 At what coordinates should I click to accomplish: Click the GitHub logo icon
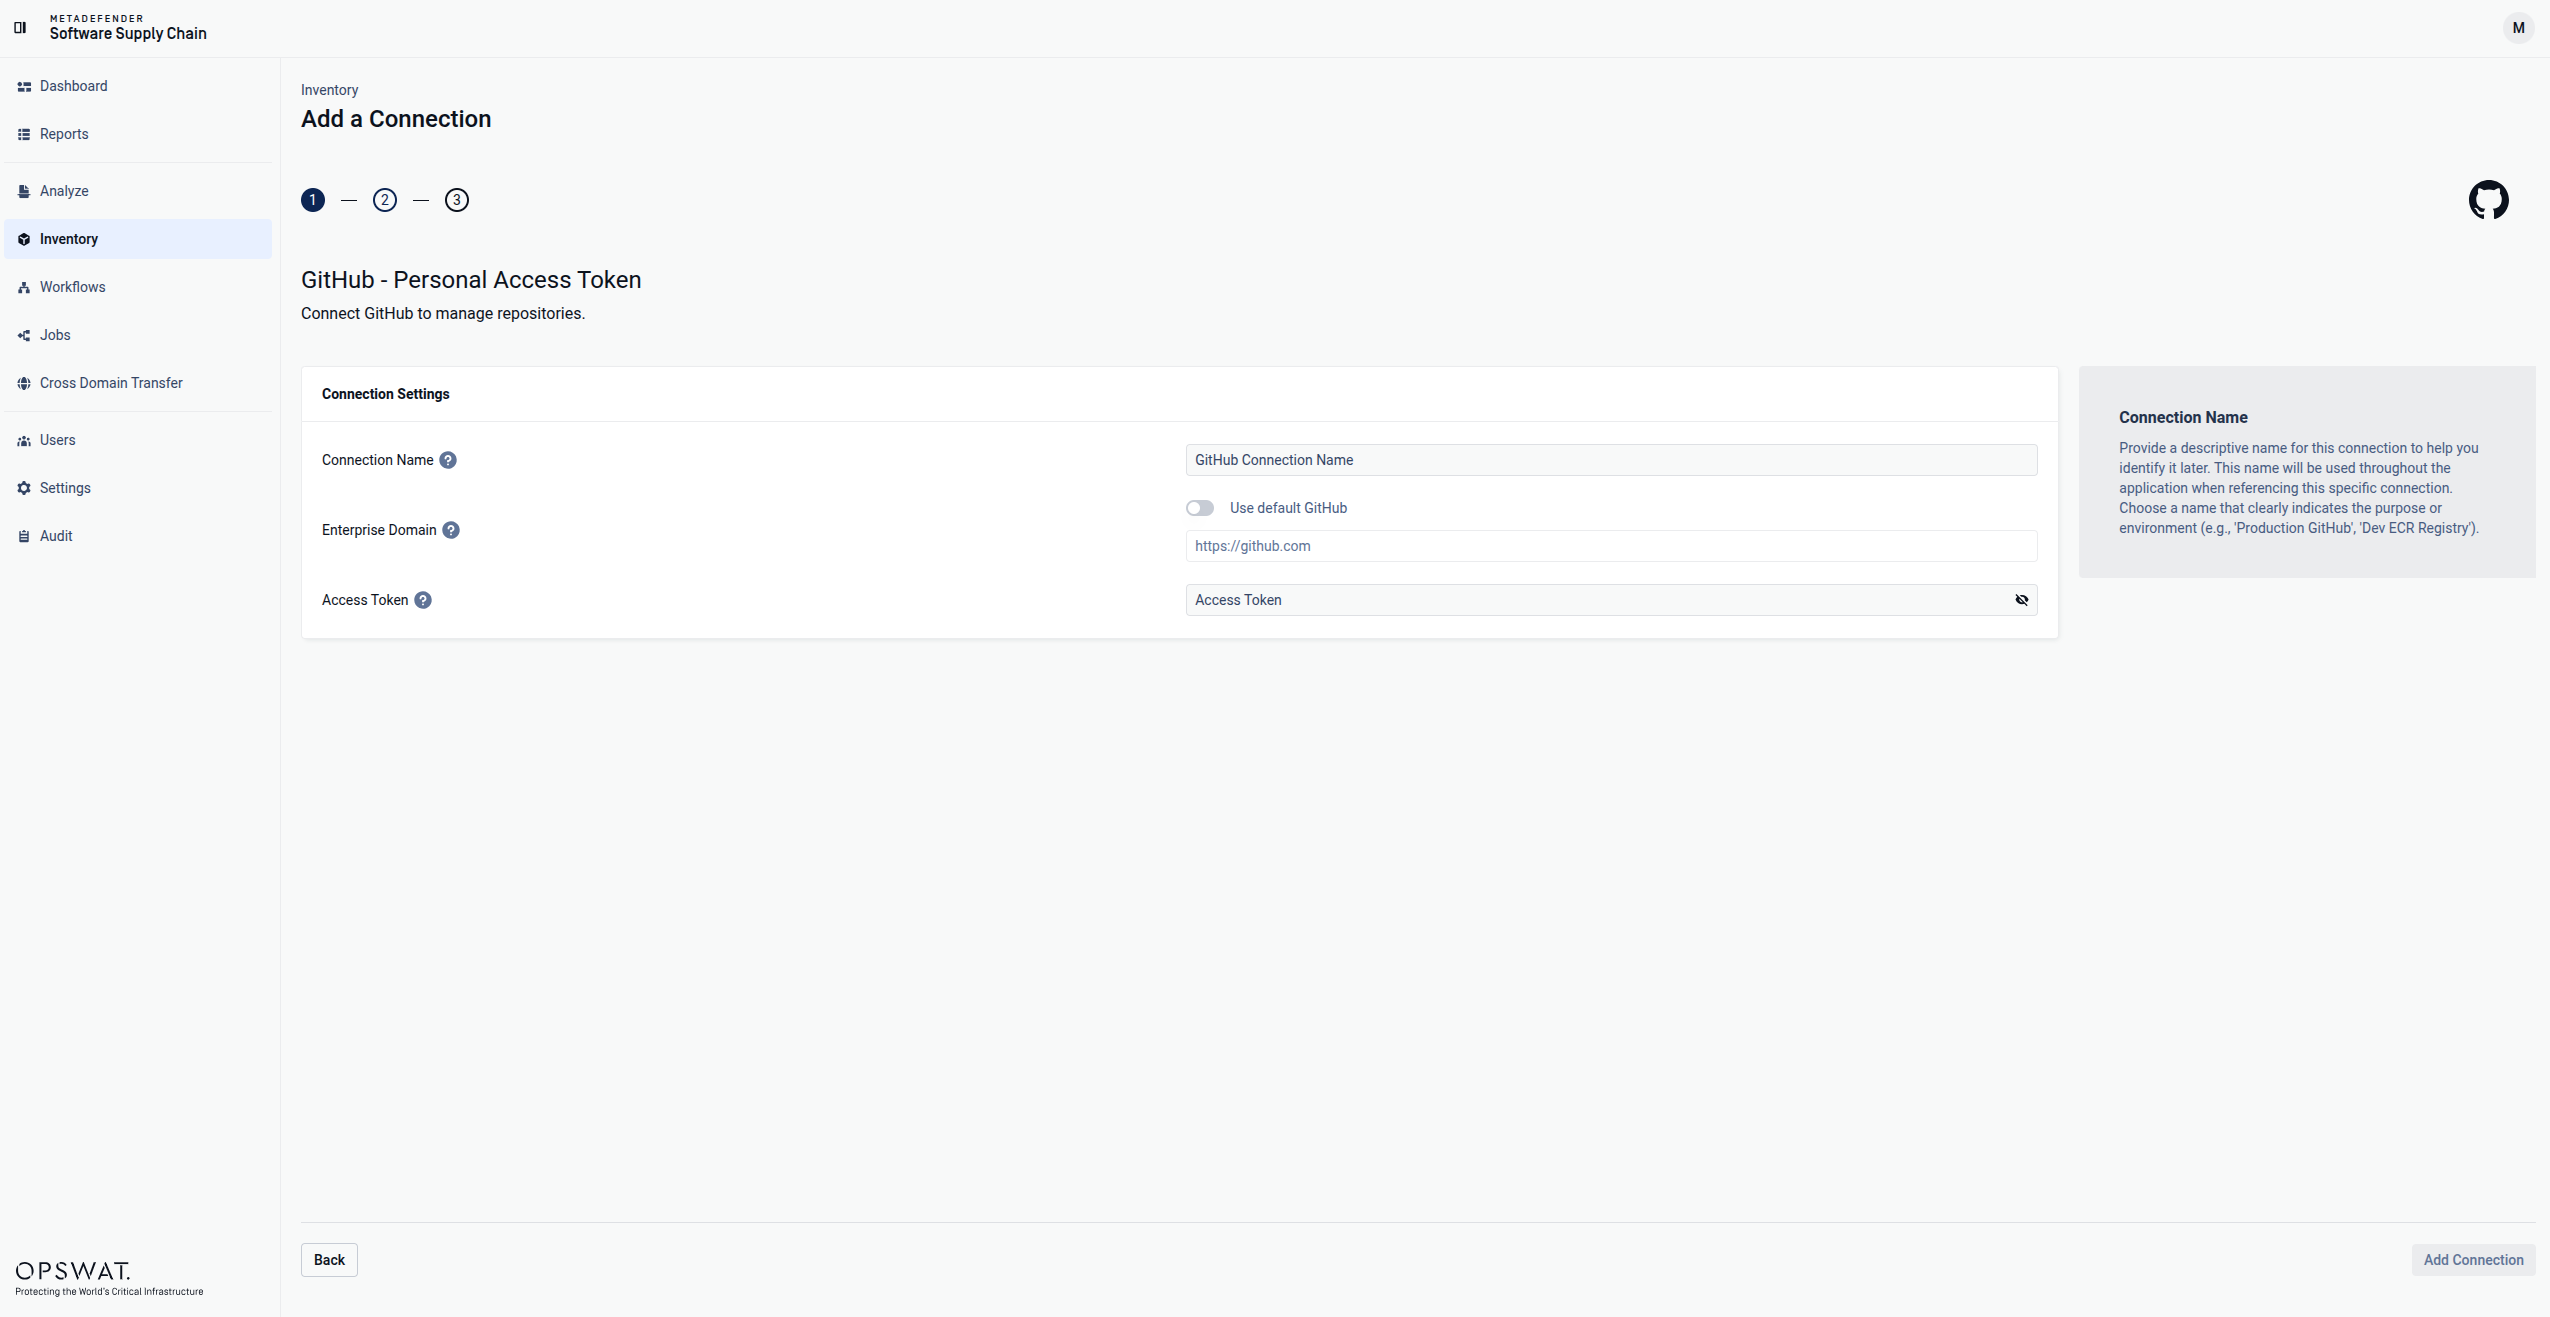pyautogui.click(x=2488, y=200)
